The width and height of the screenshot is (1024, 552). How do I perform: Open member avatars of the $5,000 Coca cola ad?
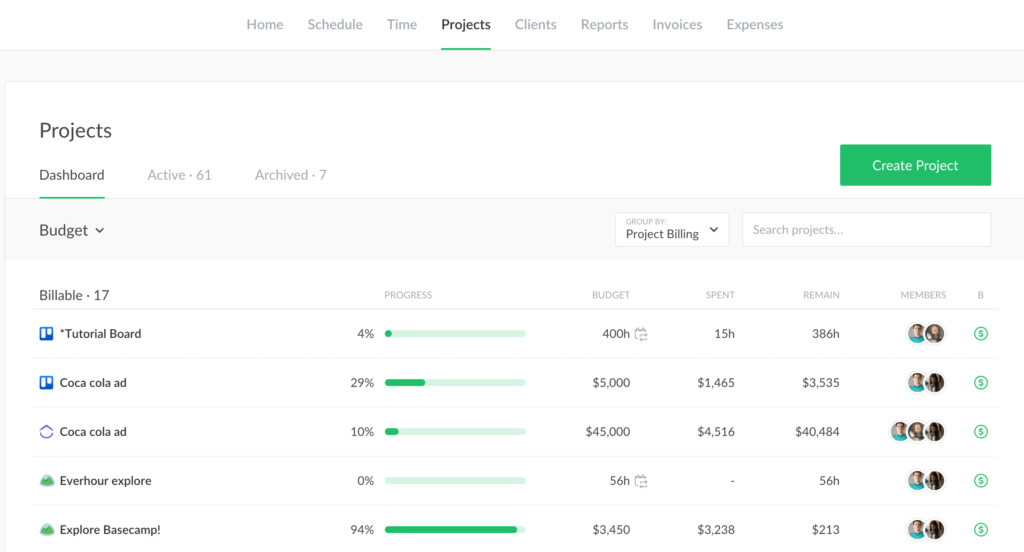[x=926, y=383]
